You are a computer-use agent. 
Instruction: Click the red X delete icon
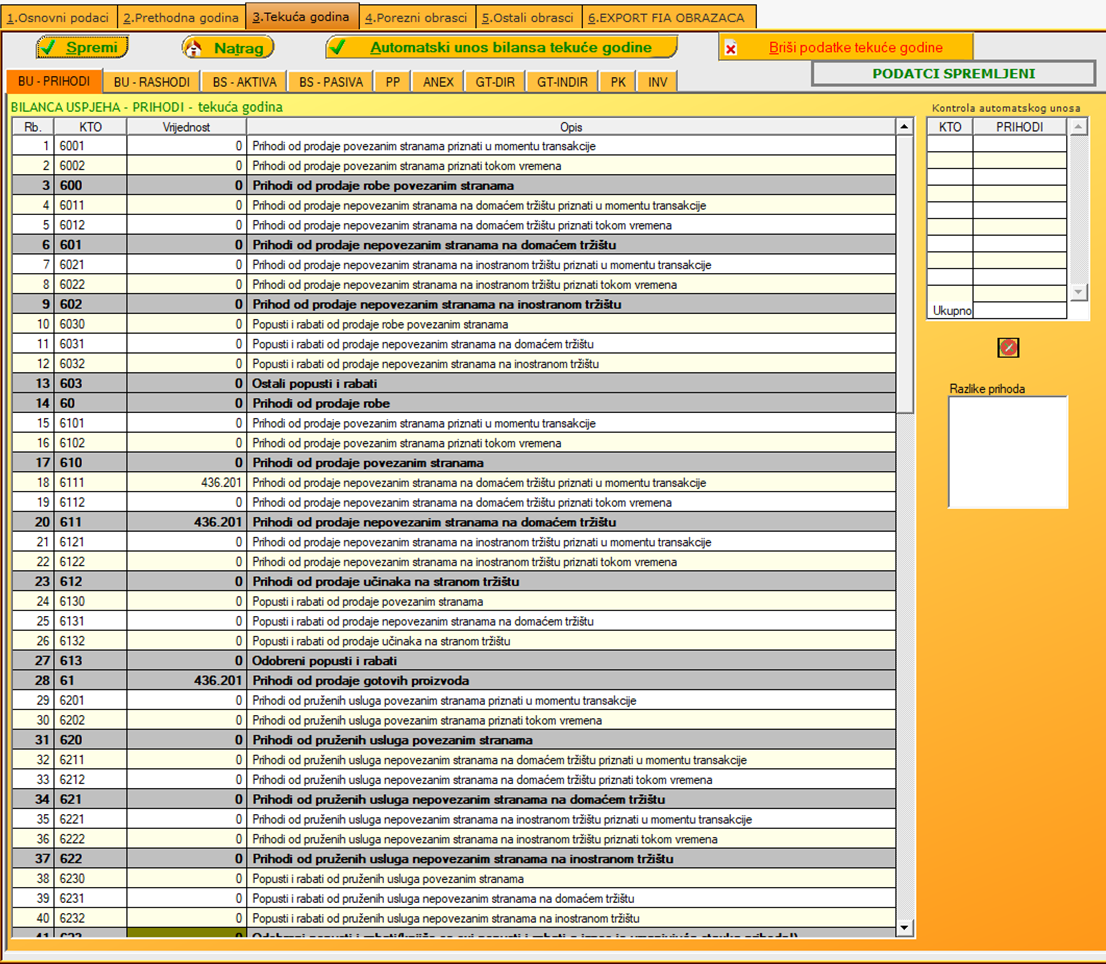point(731,49)
